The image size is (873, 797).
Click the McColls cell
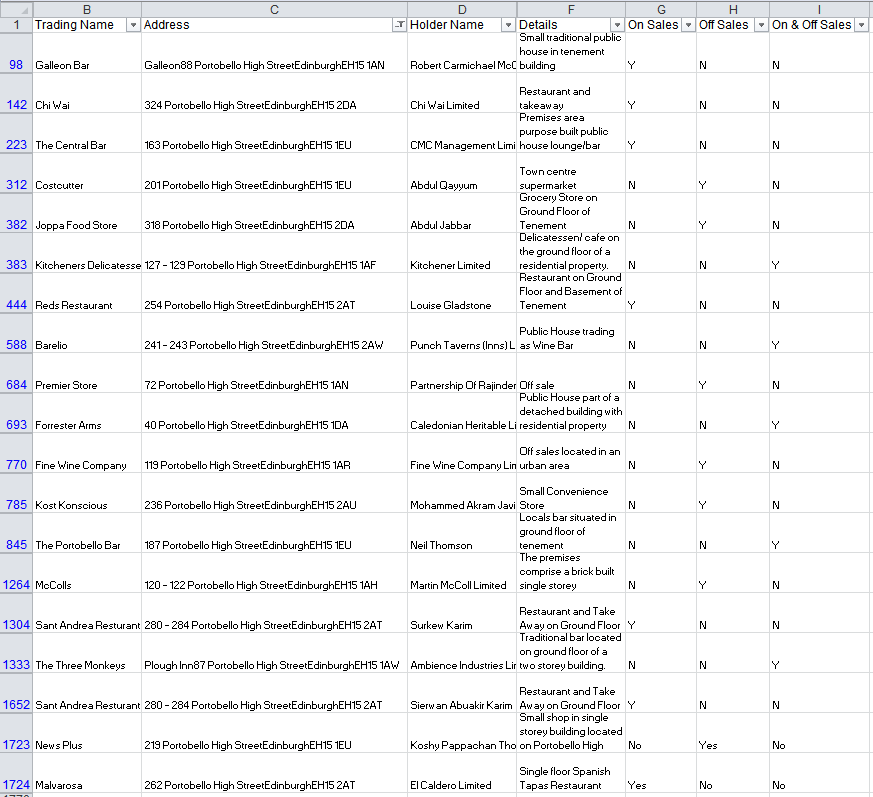[x=87, y=573]
